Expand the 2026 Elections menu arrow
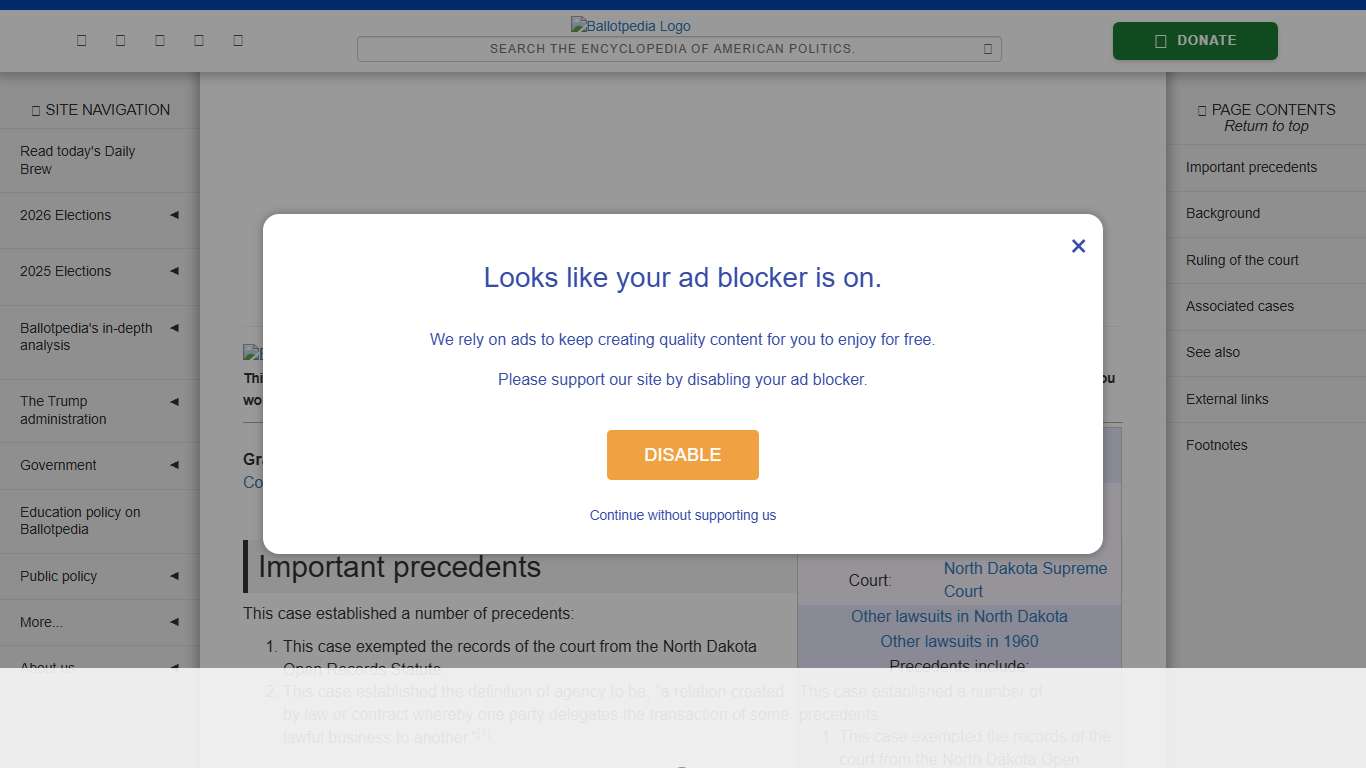Viewport: 1366px width, 768px height. (174, 215)
